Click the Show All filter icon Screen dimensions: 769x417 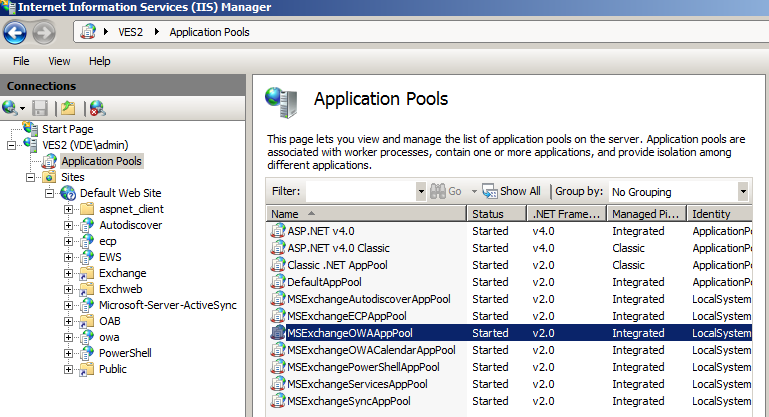tap(489, 191)
